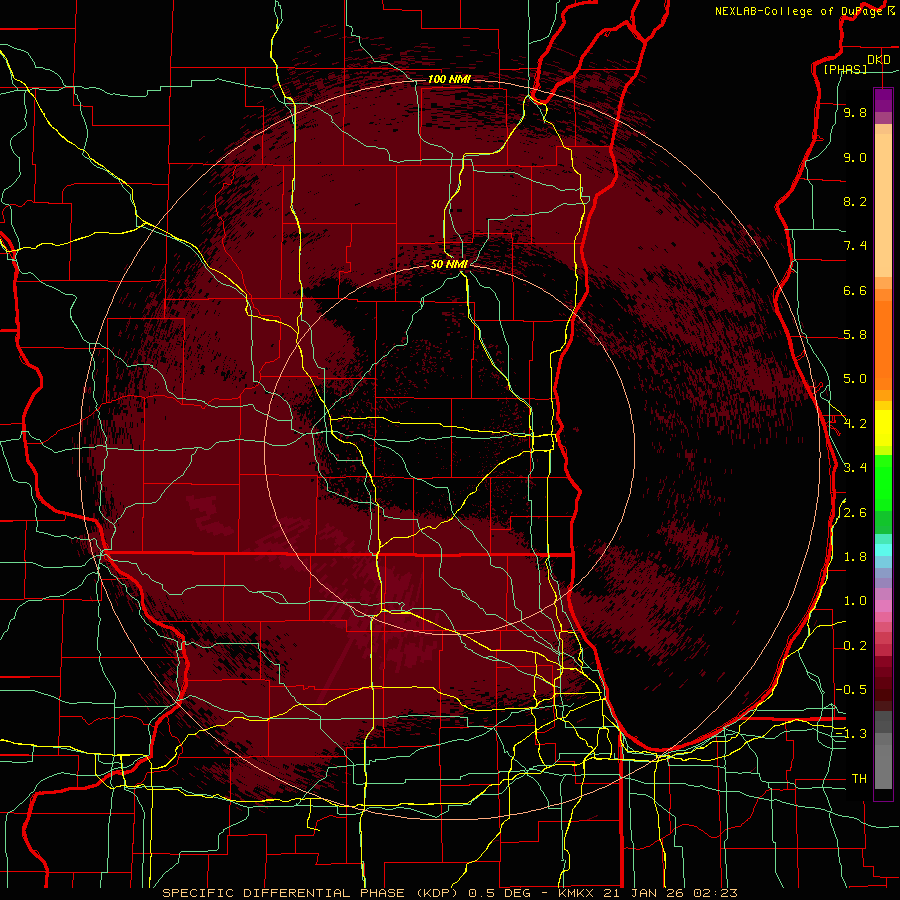Screen dimensions: 900x900
Task: Click the -0.5 legend value
Action: (x=852, y=690)
